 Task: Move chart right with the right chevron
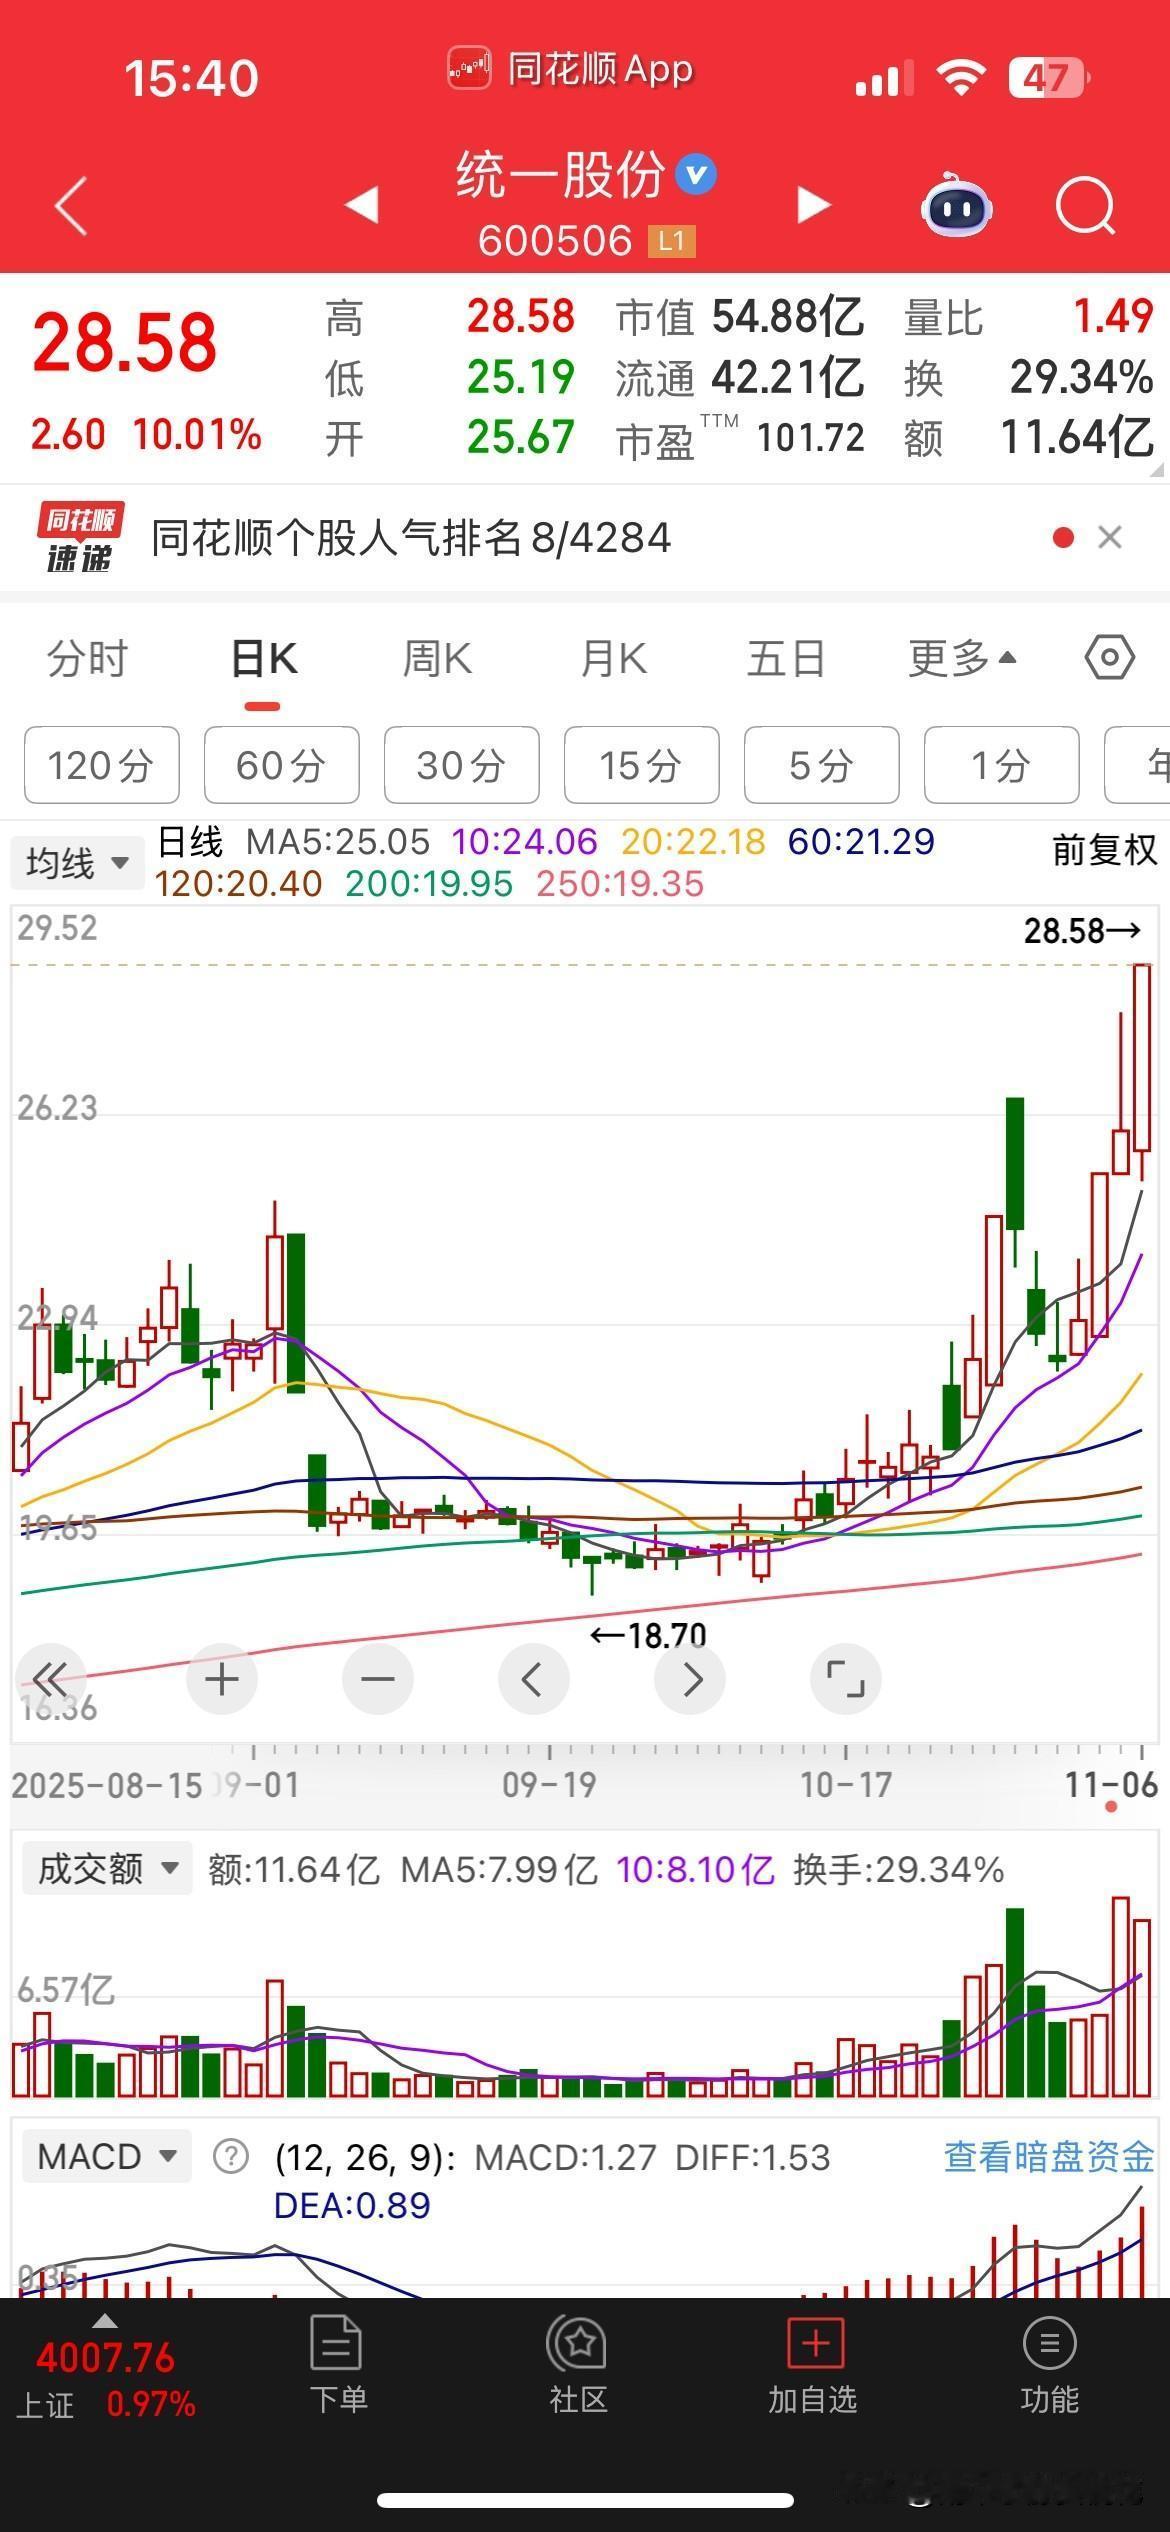[690, 1679]
